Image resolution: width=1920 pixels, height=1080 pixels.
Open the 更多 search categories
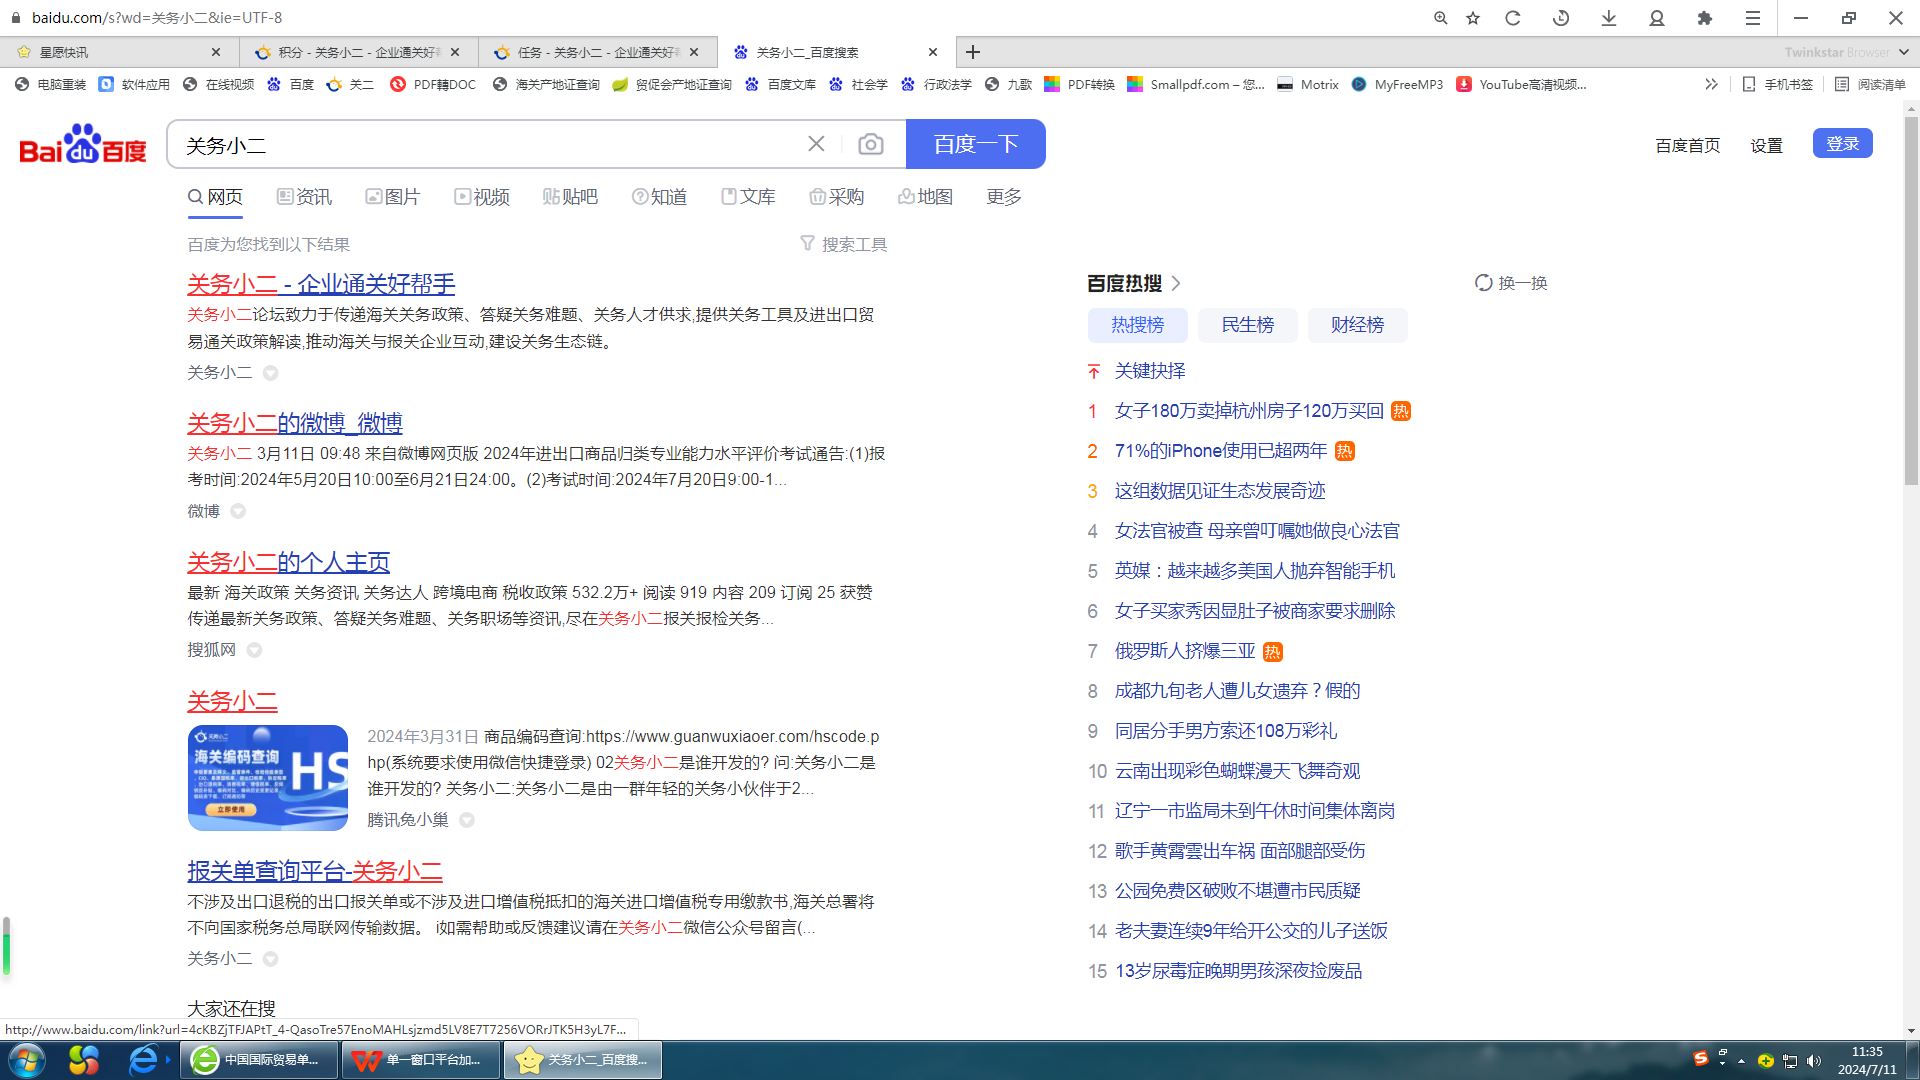1004,197
